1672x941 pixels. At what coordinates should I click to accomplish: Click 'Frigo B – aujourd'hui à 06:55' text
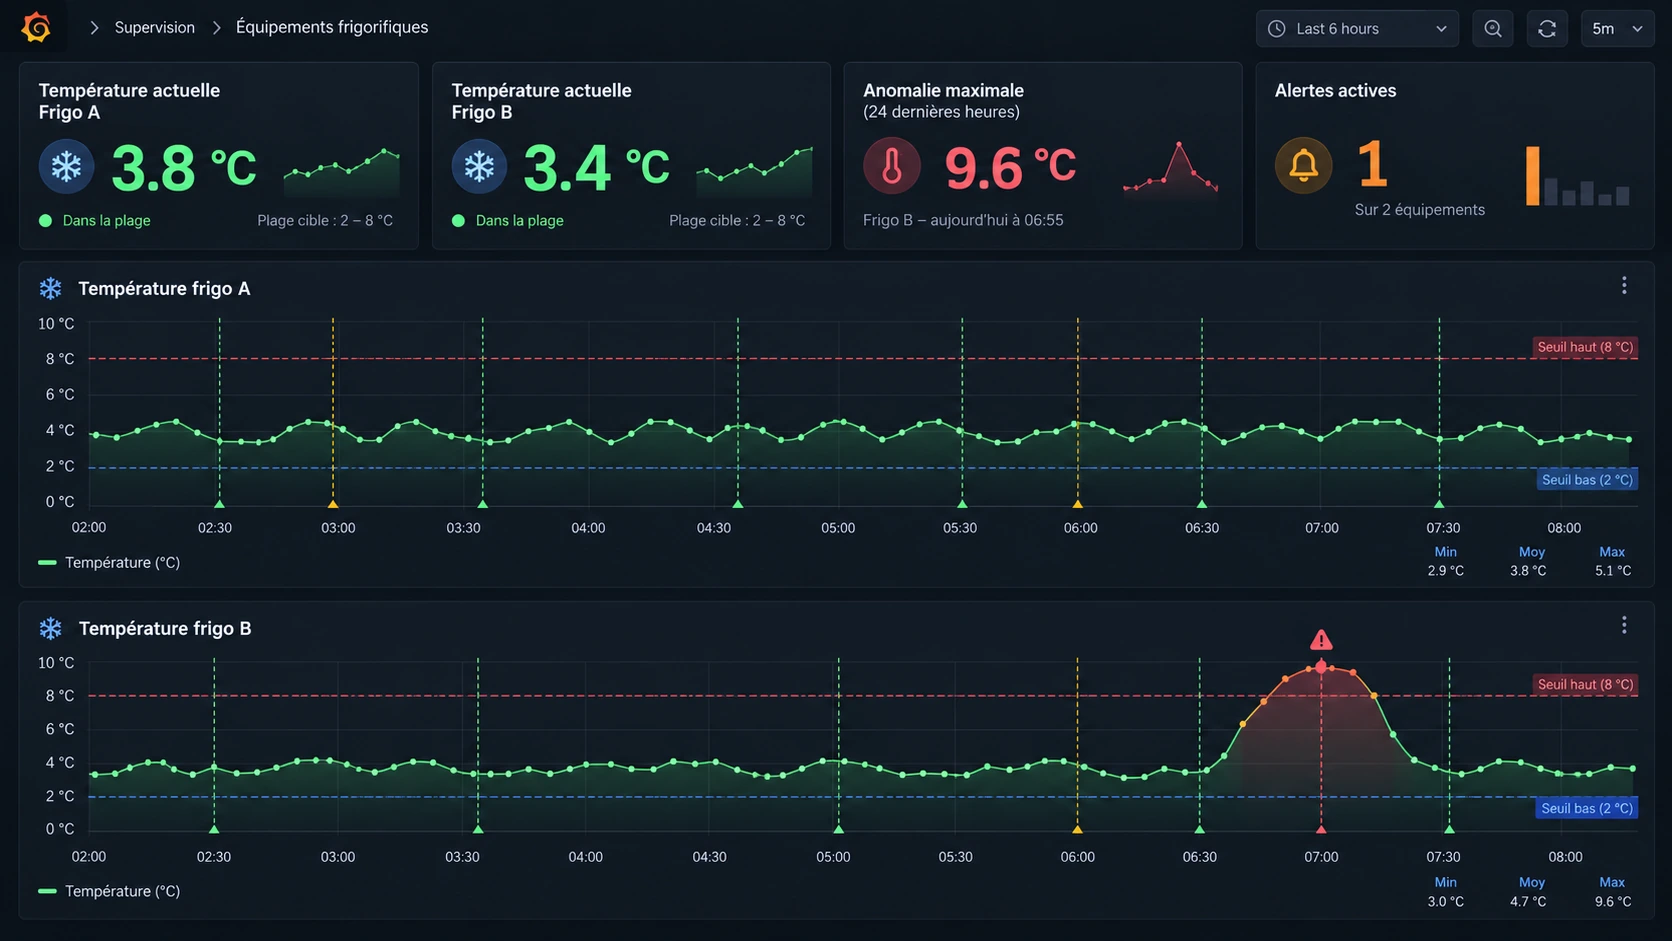963,220
